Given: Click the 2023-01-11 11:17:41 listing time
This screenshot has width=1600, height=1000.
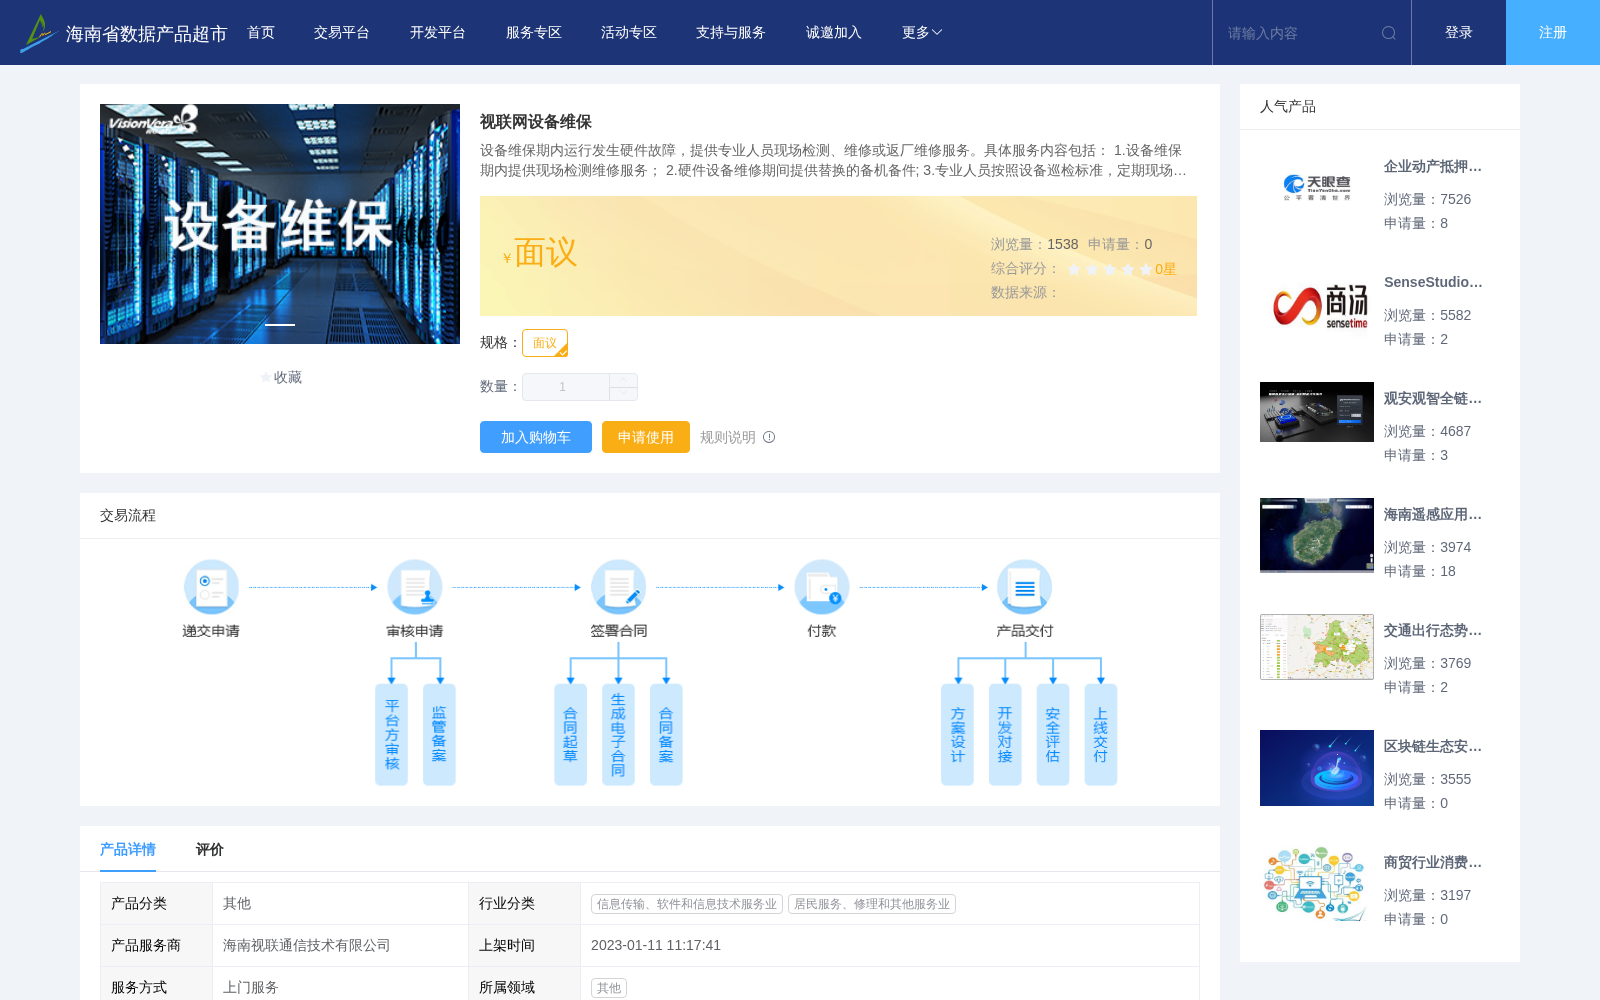Looking at the screenshot, I should pos(656,945).
